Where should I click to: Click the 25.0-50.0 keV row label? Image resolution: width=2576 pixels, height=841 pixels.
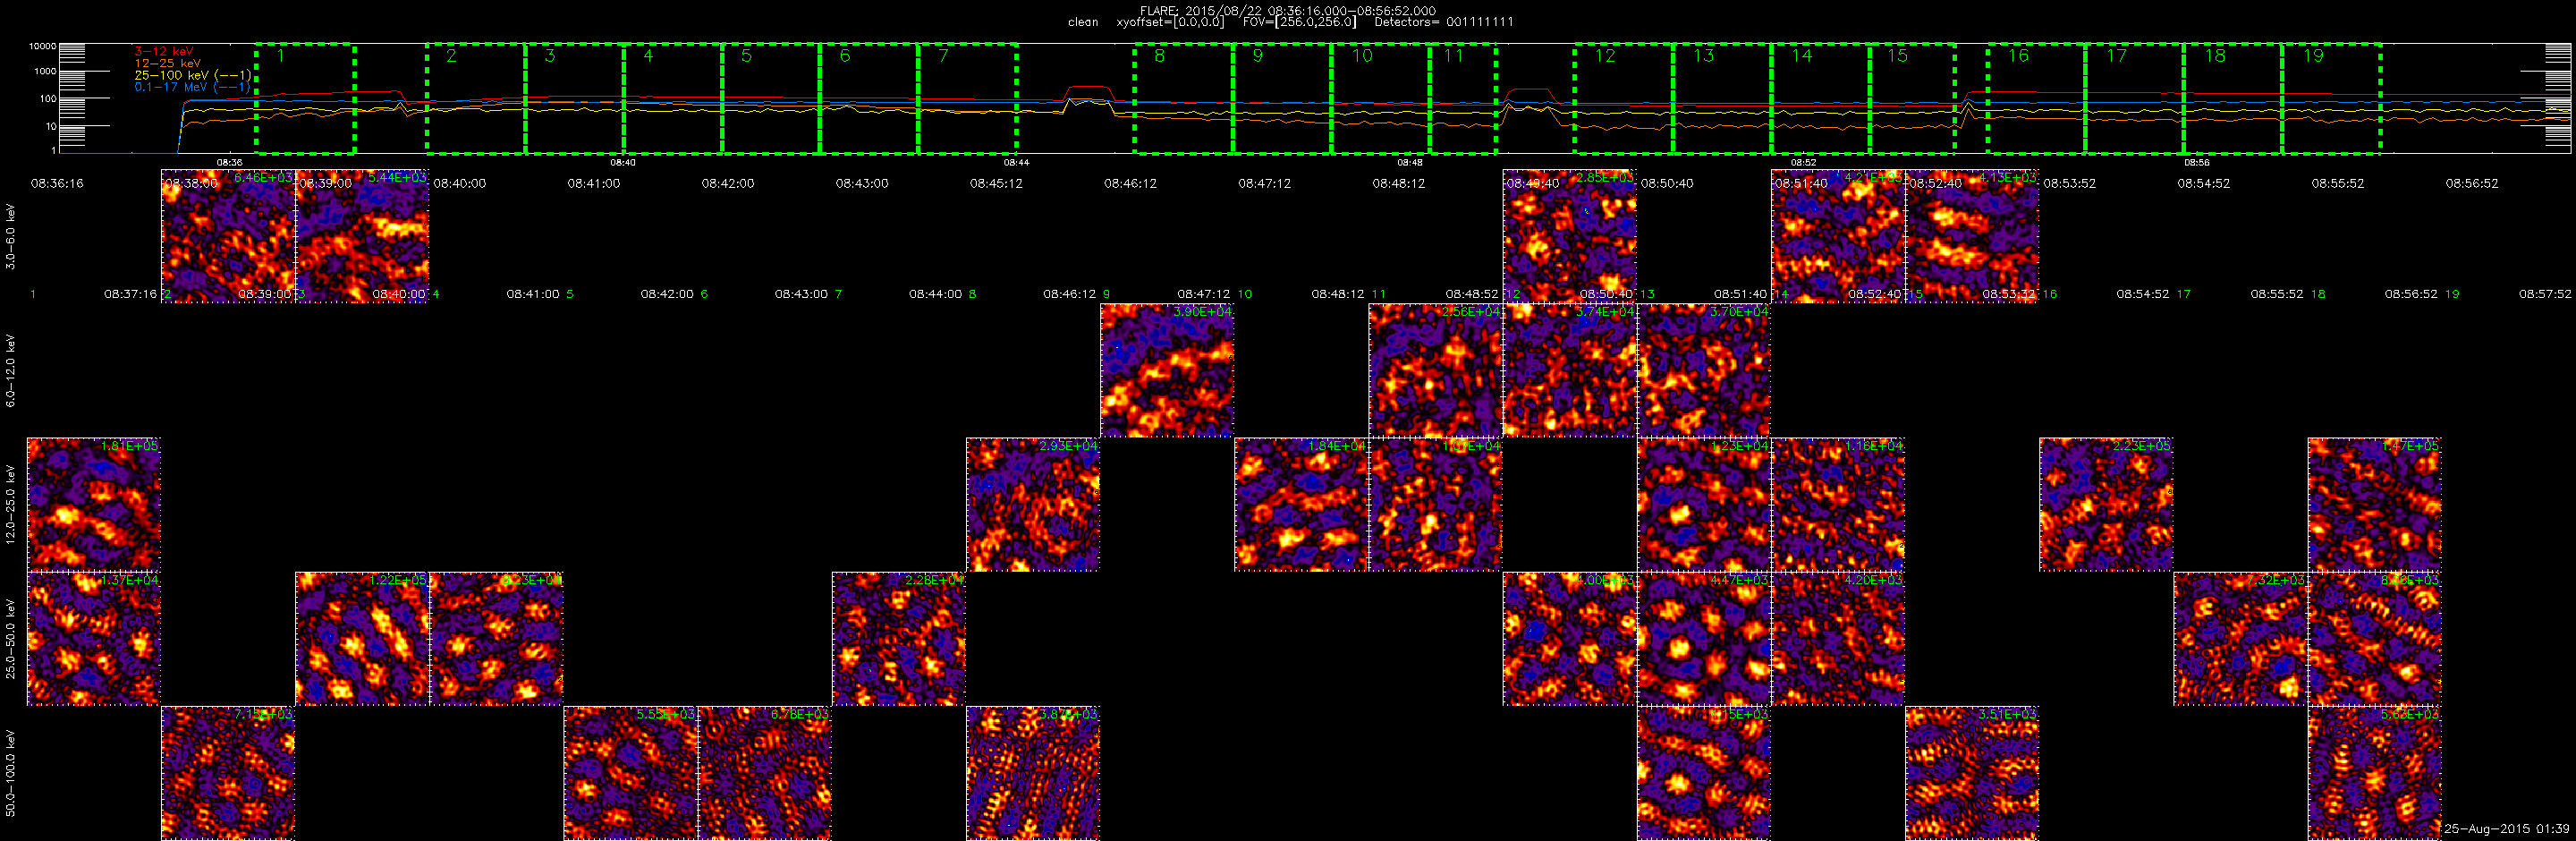pyautogui.click(x=11, y=639)
